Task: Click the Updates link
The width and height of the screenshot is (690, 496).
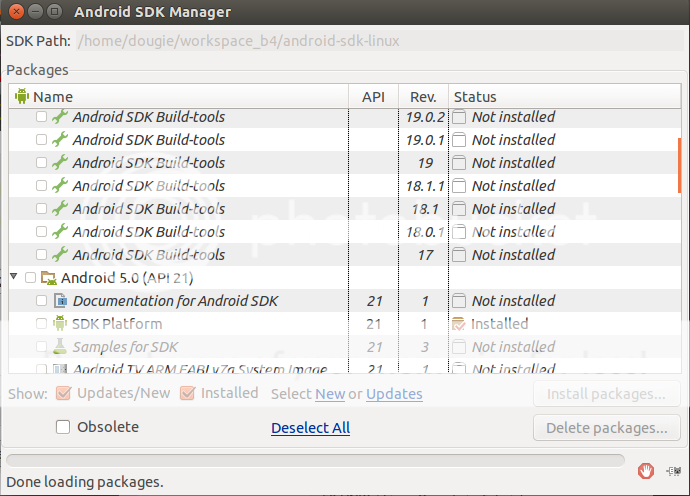Action: (394, 394)
